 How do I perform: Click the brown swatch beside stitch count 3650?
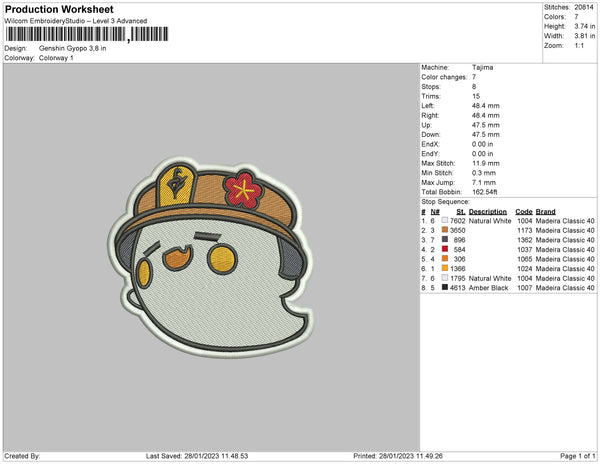point(445,230)
